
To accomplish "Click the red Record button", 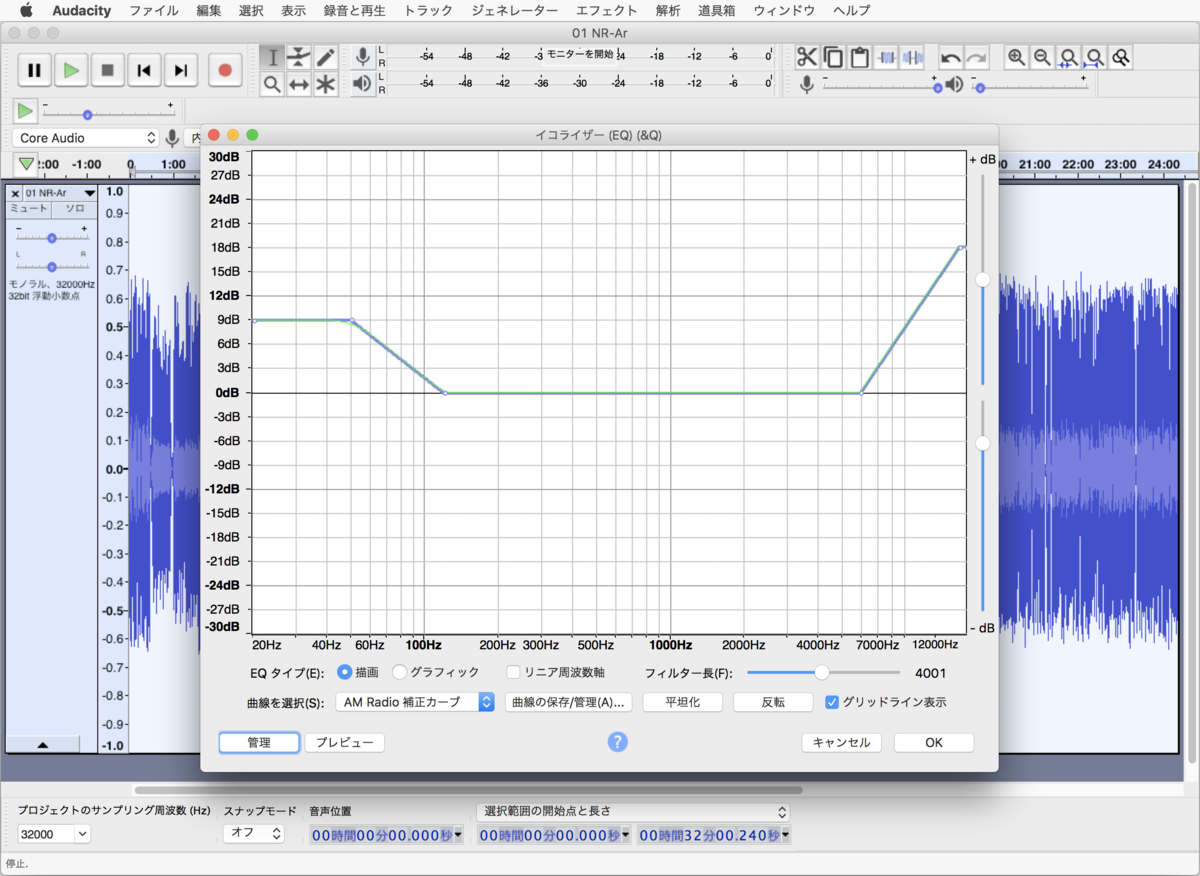I will 225,70.
